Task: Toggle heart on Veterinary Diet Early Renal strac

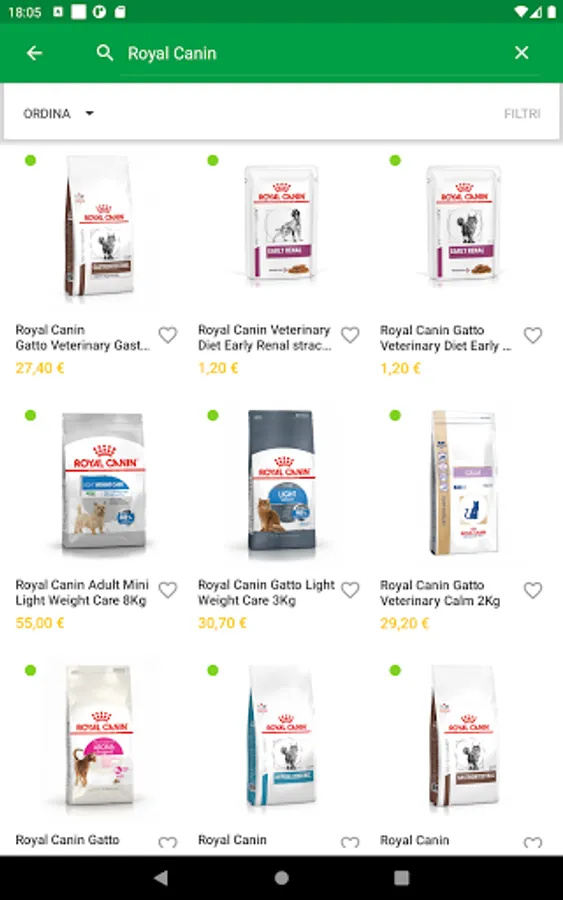Action: [350, 335]
